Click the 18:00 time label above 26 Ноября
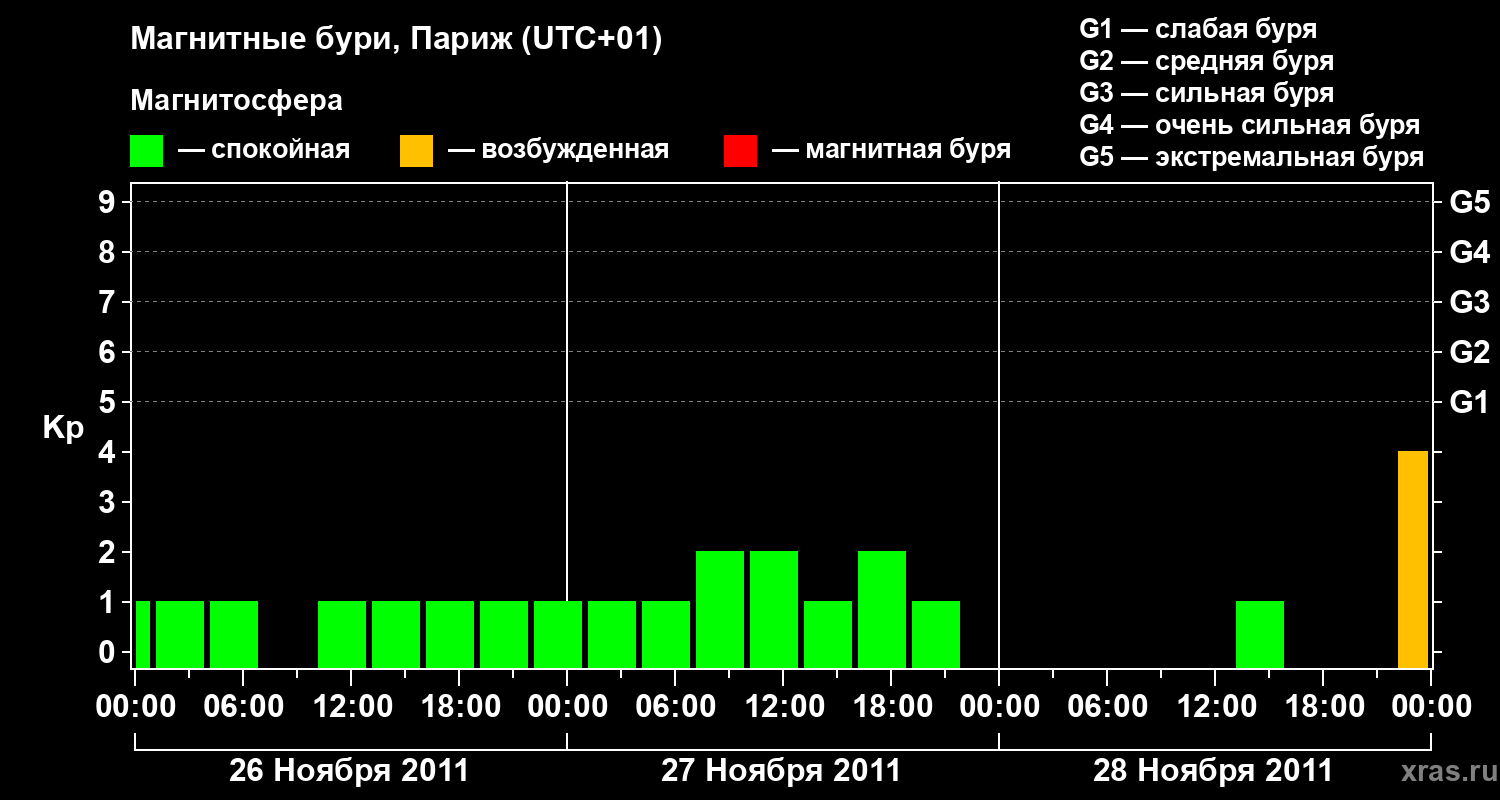The width and height of the screenshot is (1500, 800). point(459,706)
